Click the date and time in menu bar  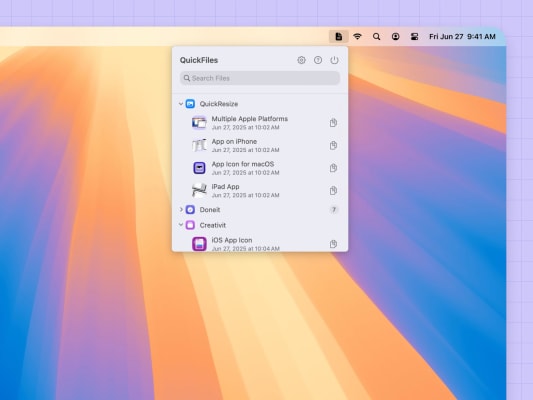(x=462, y=36)
